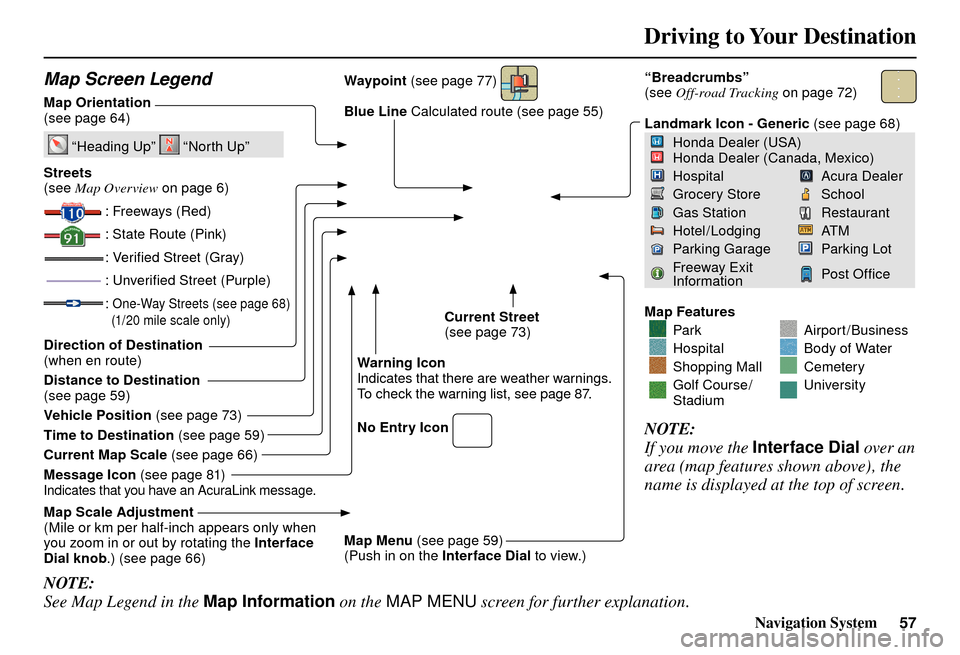Select the ATM landmark icon
Viewport: 960px width, 655px height.
pos(806,231)
